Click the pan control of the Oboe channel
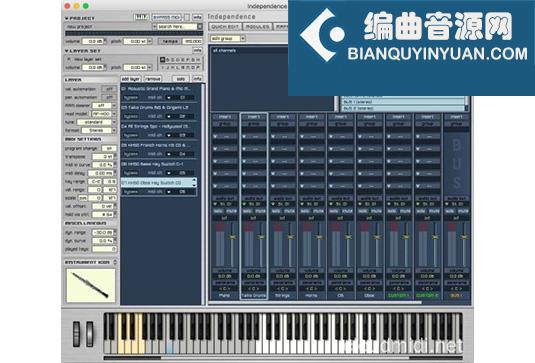535x363 pixels. pos(370,289)
